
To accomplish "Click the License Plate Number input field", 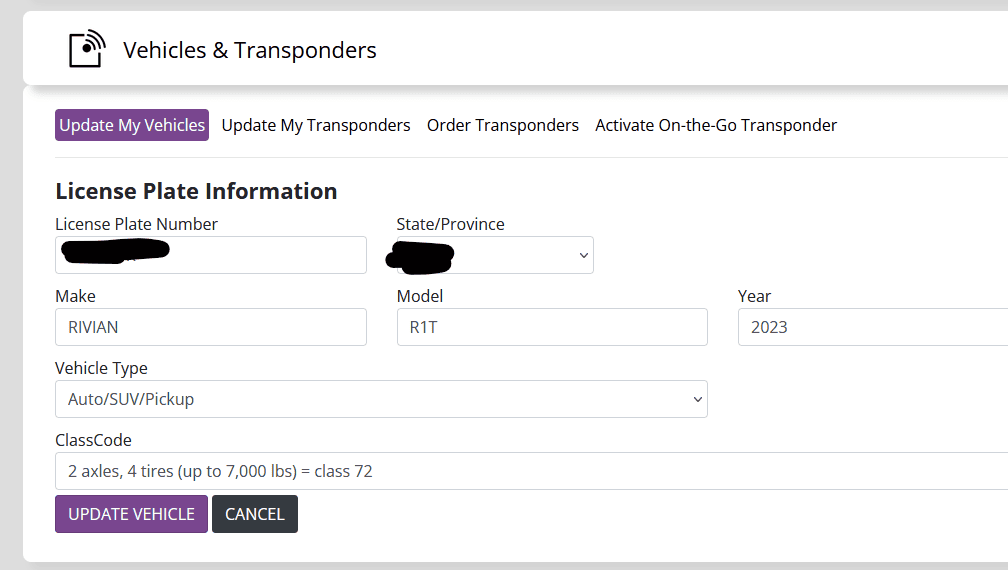I will tap(211, 255).
